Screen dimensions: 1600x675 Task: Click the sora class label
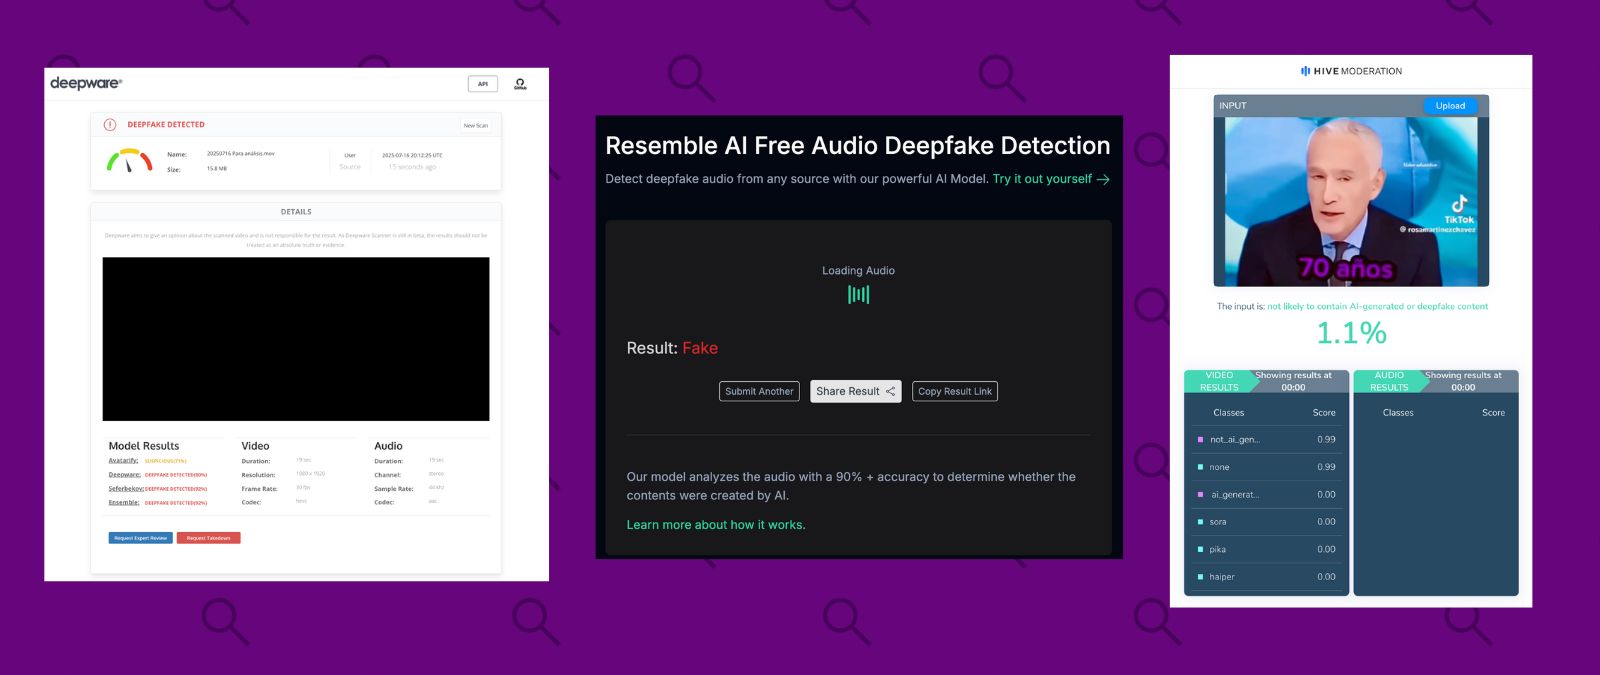click(x=1218, y=522)
